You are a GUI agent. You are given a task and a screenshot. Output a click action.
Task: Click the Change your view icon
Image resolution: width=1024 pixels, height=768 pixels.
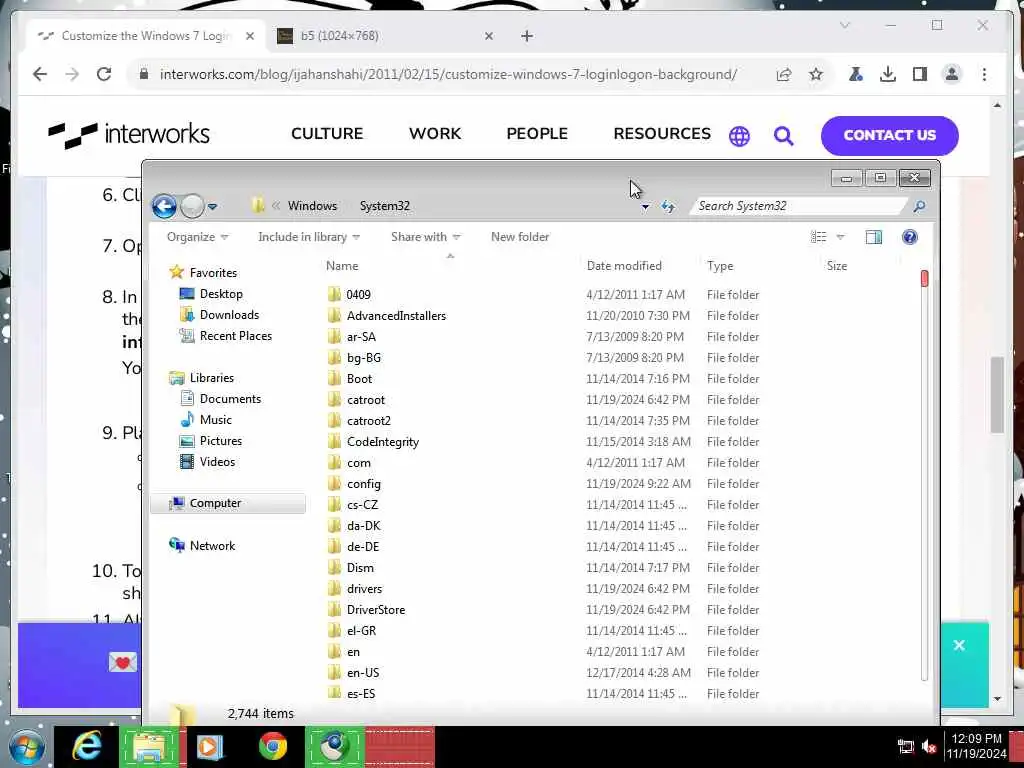click(x=818, y=237)
